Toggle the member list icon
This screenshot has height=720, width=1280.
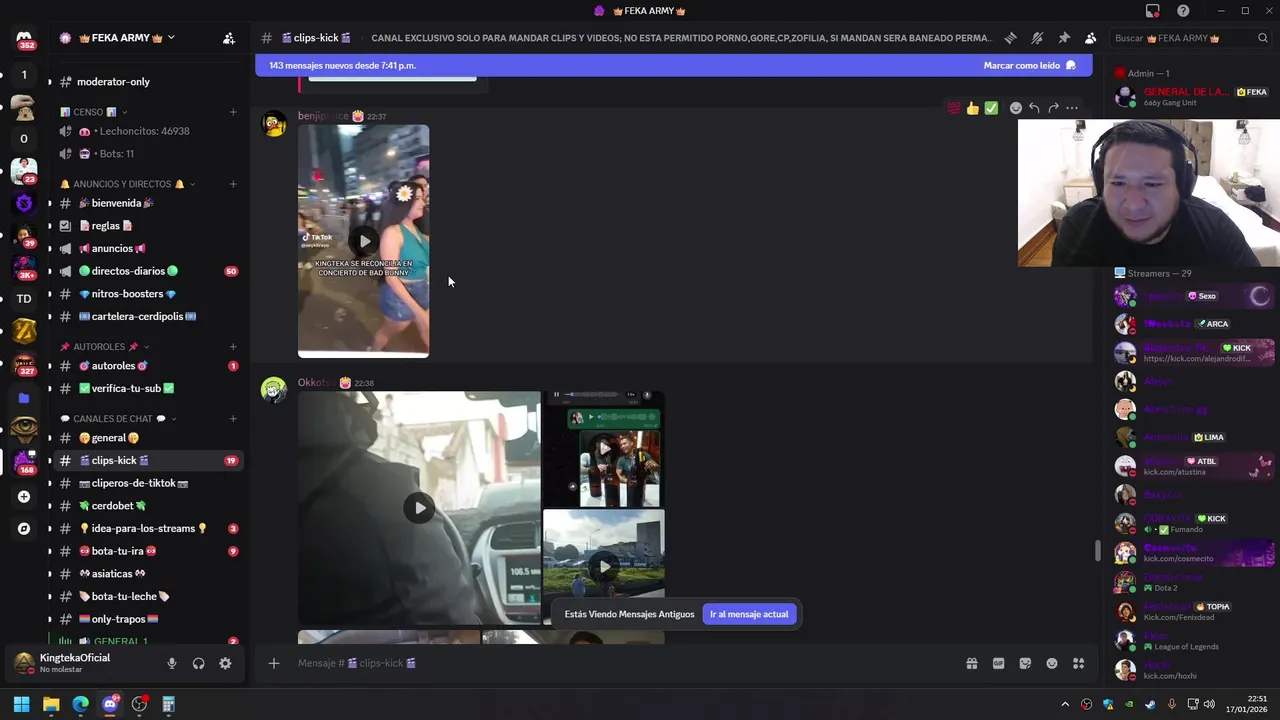tap(1090, 38)
